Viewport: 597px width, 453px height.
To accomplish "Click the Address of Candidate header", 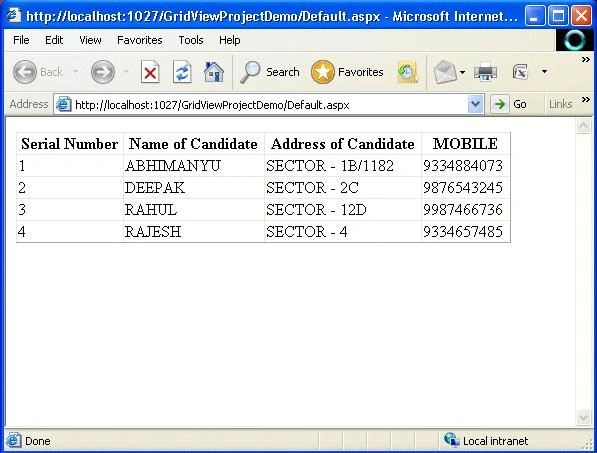I will 343,144.
